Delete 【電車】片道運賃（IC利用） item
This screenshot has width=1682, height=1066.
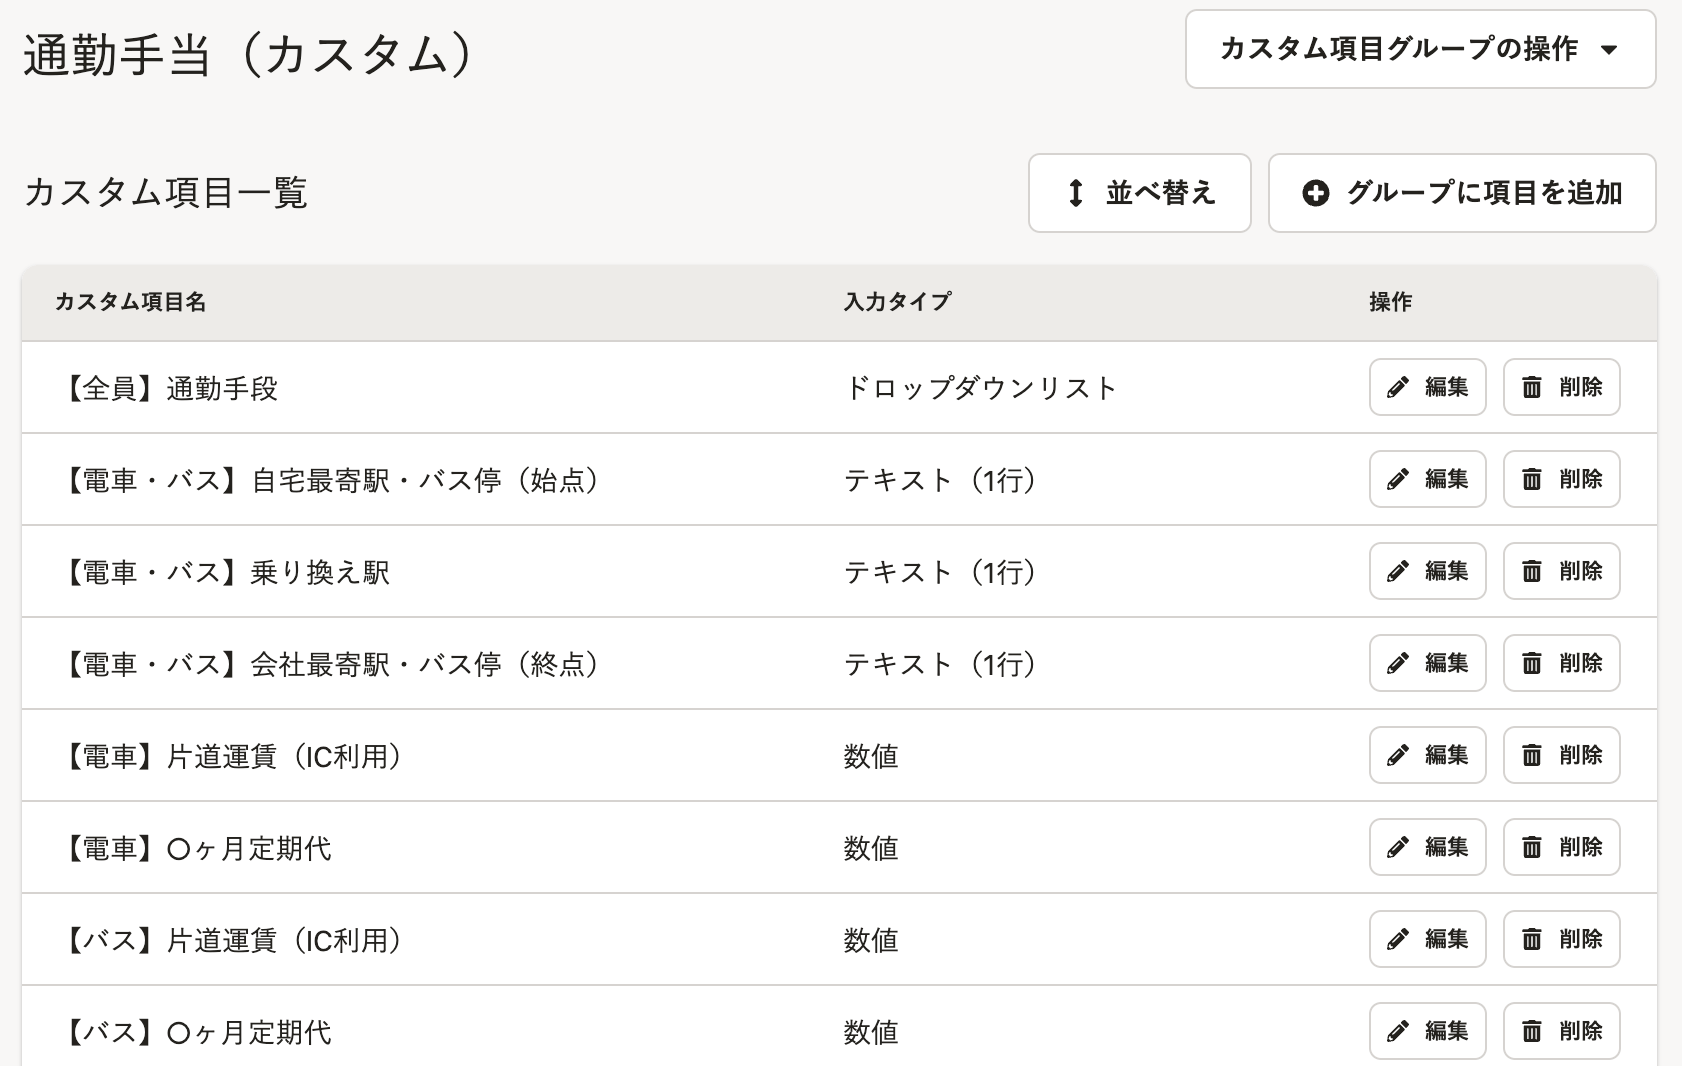(x=1561, y=755)
